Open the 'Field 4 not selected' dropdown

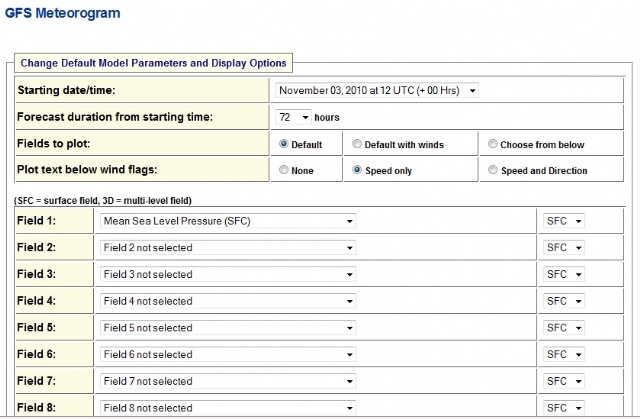[228, 301]
